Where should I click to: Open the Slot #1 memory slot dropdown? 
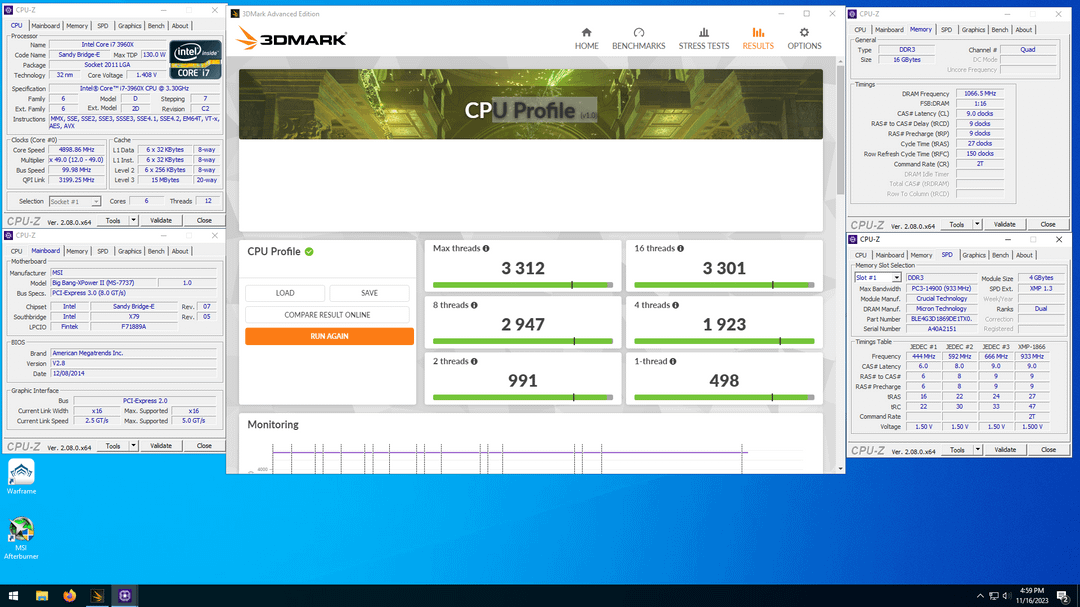click(x=878, y=278)
